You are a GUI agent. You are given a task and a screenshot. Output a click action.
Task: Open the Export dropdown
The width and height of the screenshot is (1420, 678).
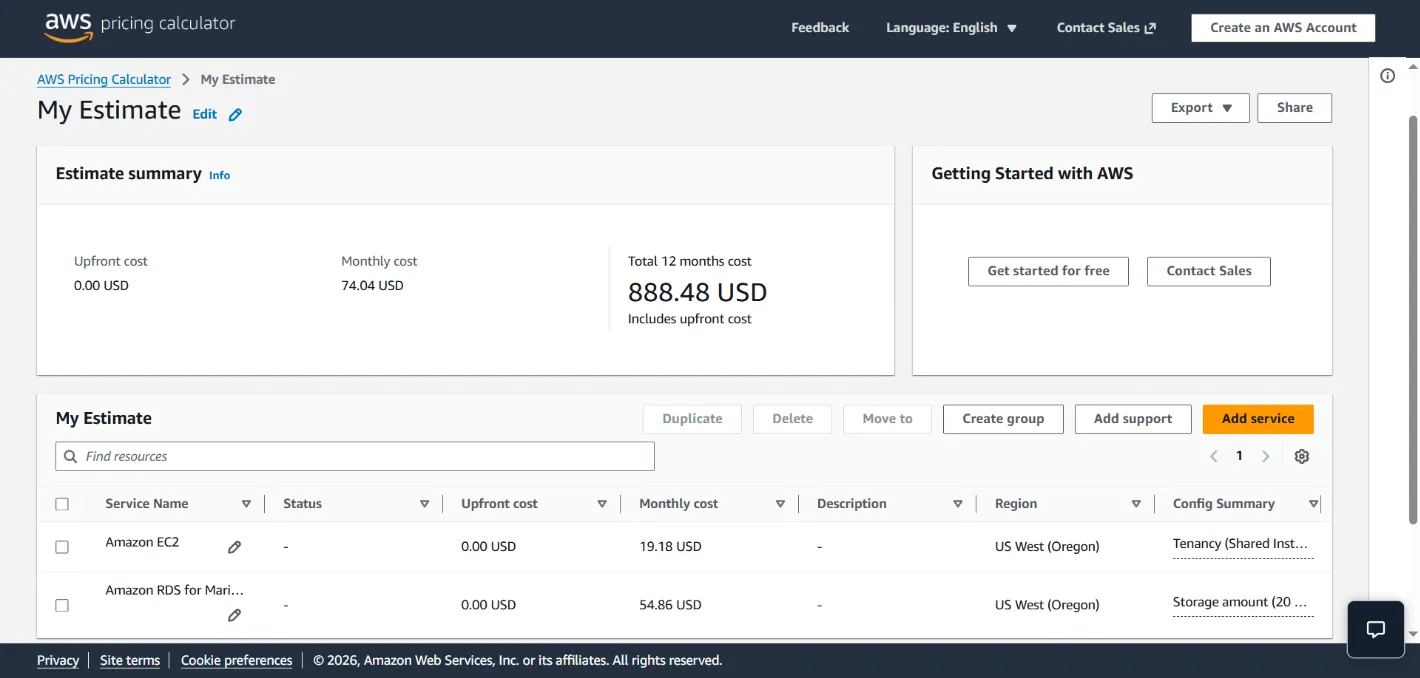coord(1201,108)
